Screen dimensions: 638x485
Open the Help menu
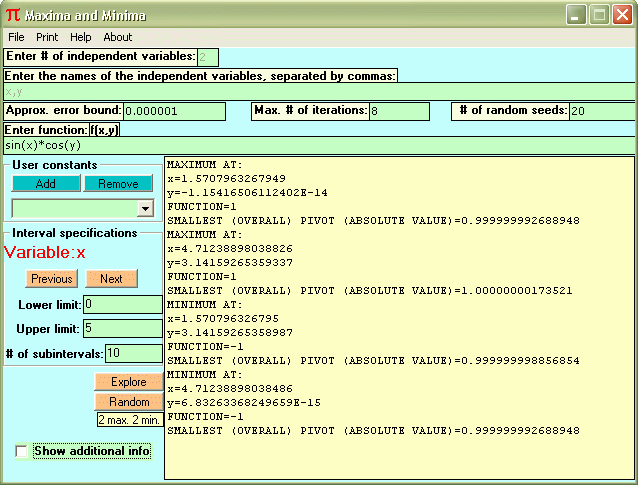[81, 37]
